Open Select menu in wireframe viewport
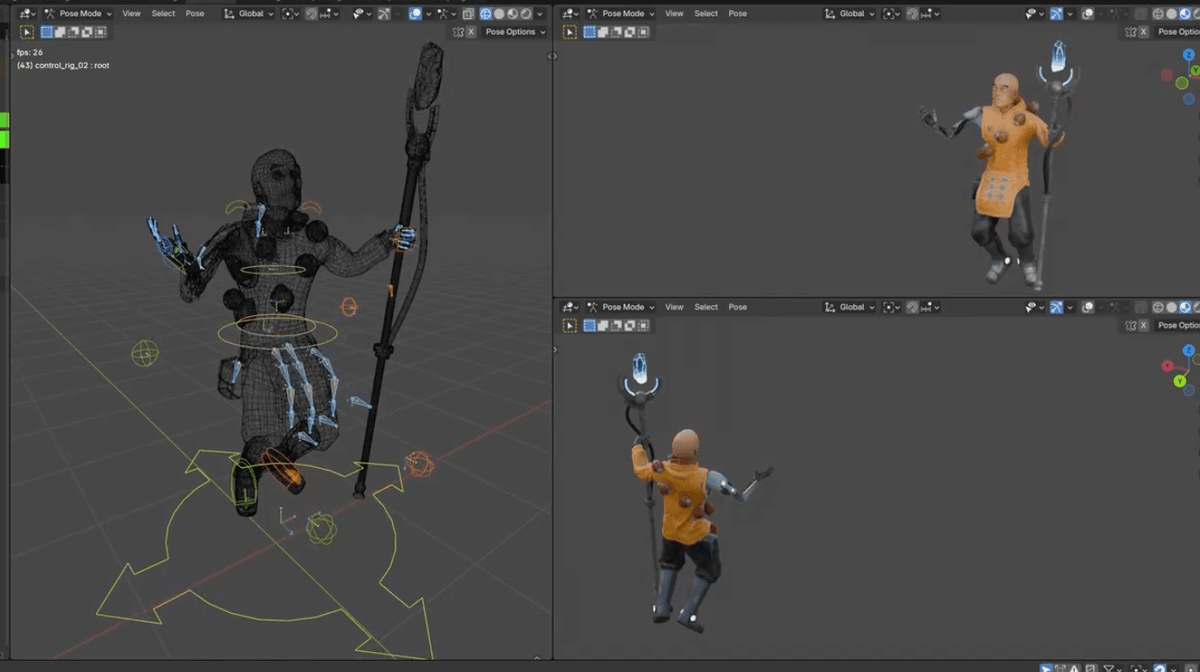Viewport: 1200px width, 672px height. pyautogui.click(x=163, y=14)
